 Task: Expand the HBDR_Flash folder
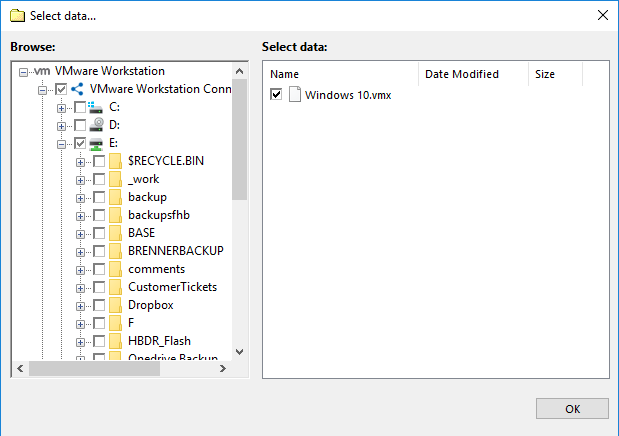80,342
